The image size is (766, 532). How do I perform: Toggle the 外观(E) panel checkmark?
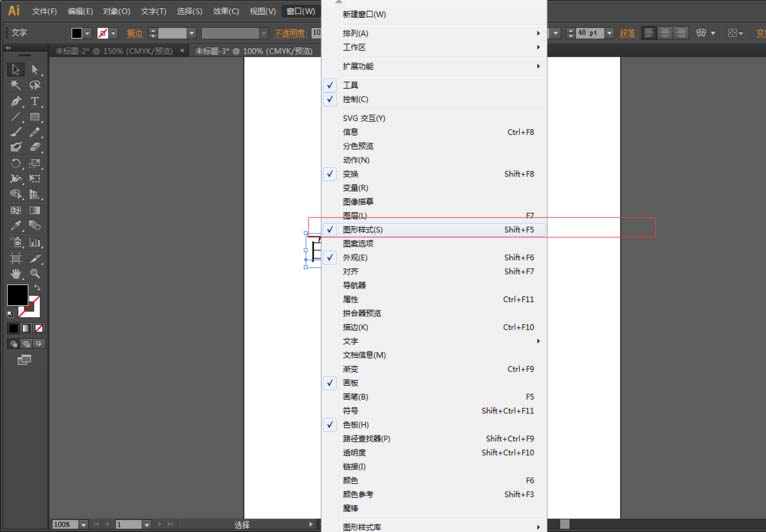point(434,257)
